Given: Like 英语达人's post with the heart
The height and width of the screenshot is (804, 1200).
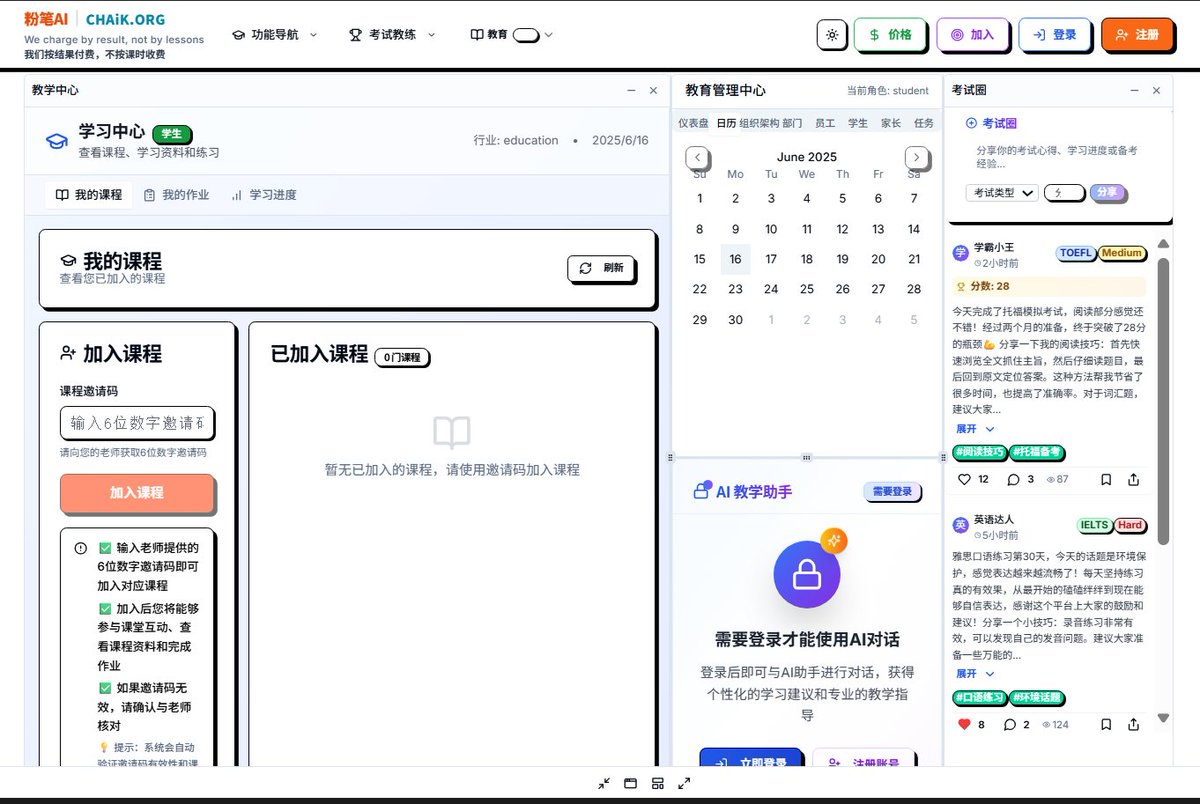Looking at the screenshot, I should pyautogui.click(x=962, y=724).
